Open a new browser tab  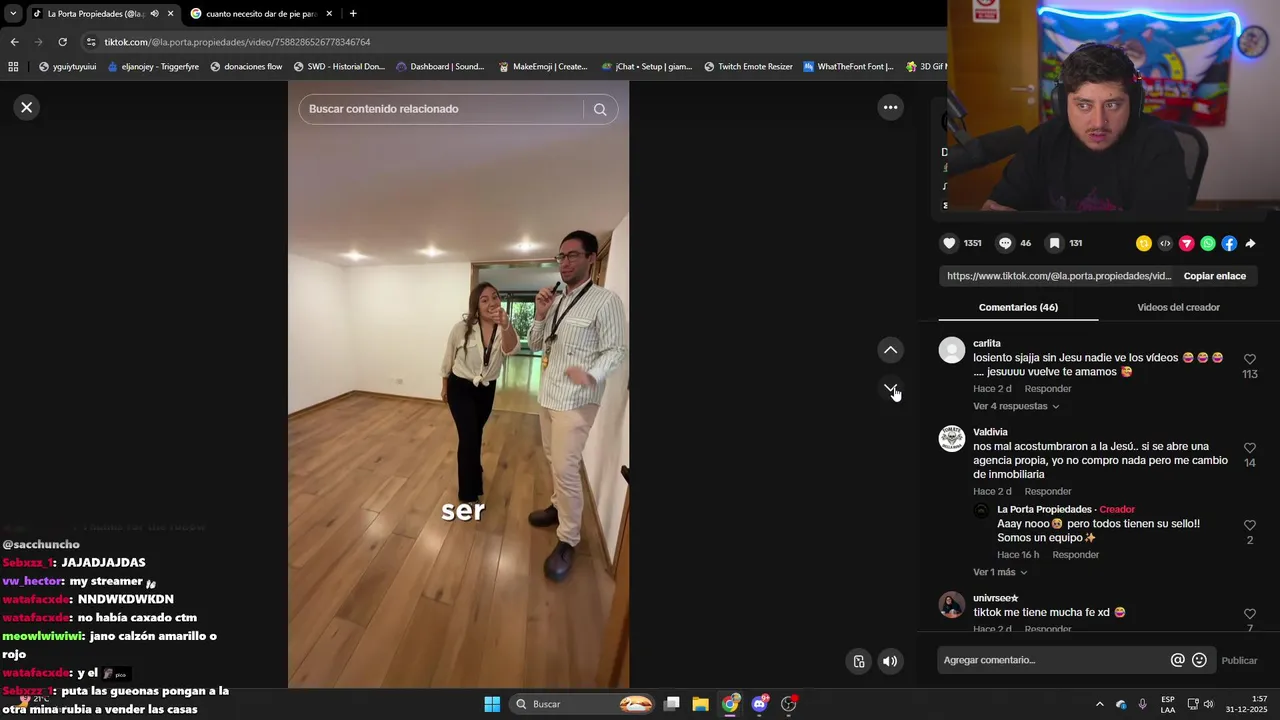tap(353, 14)
